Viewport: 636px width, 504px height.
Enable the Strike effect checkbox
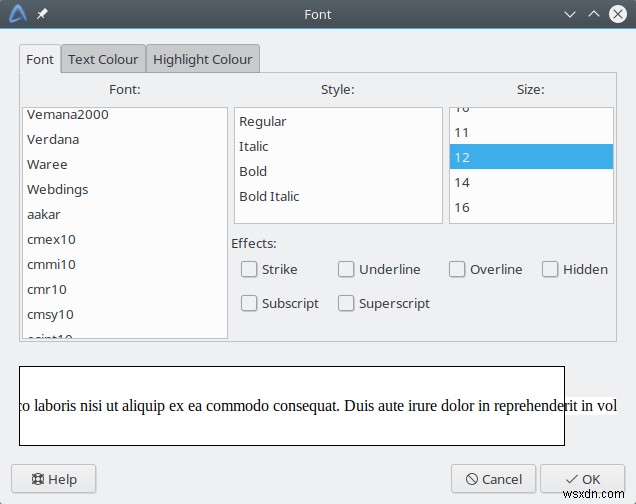click(x=249, y=269)
